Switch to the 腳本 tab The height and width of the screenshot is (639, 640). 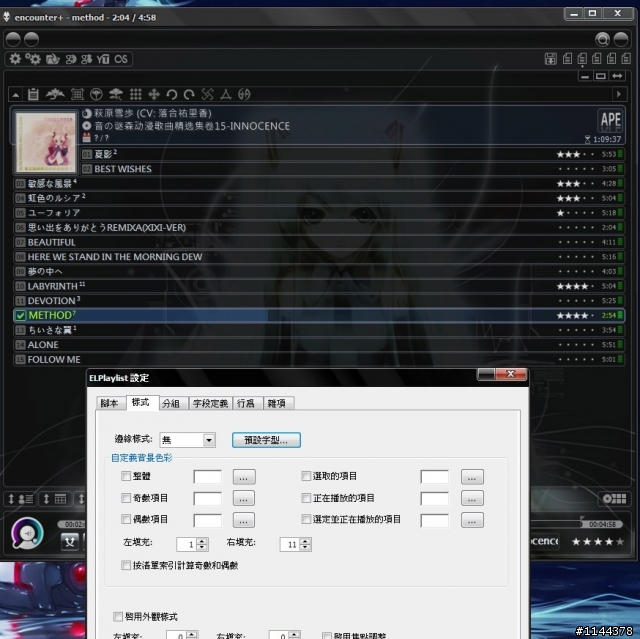click(x=109, y=403)
